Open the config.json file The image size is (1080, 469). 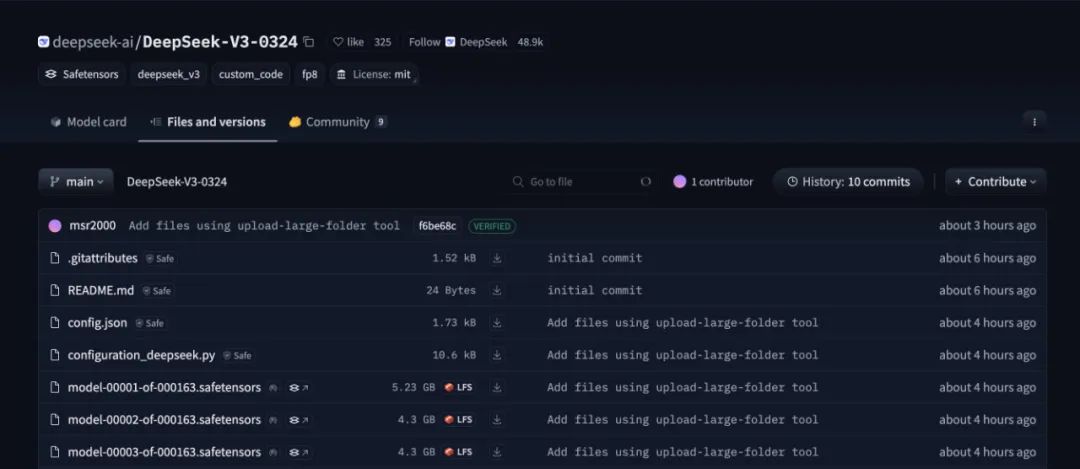point(97,323)
